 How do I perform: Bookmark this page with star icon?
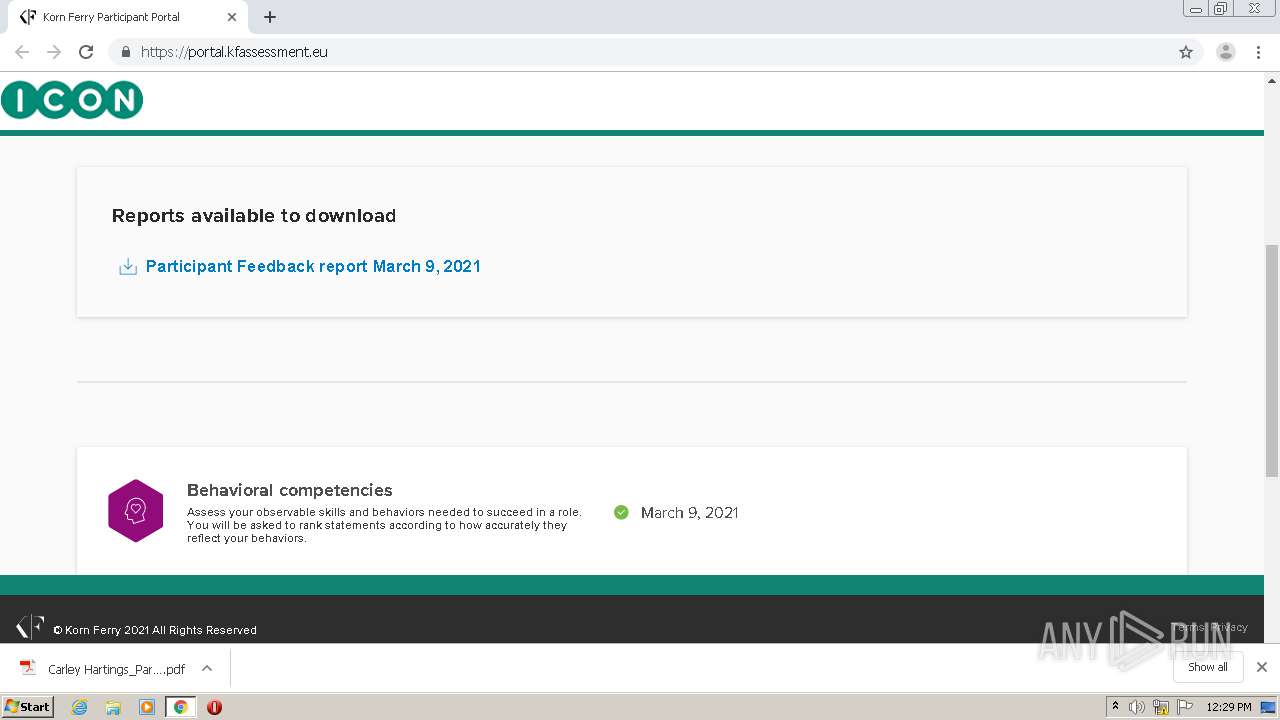pos(1186,52)
